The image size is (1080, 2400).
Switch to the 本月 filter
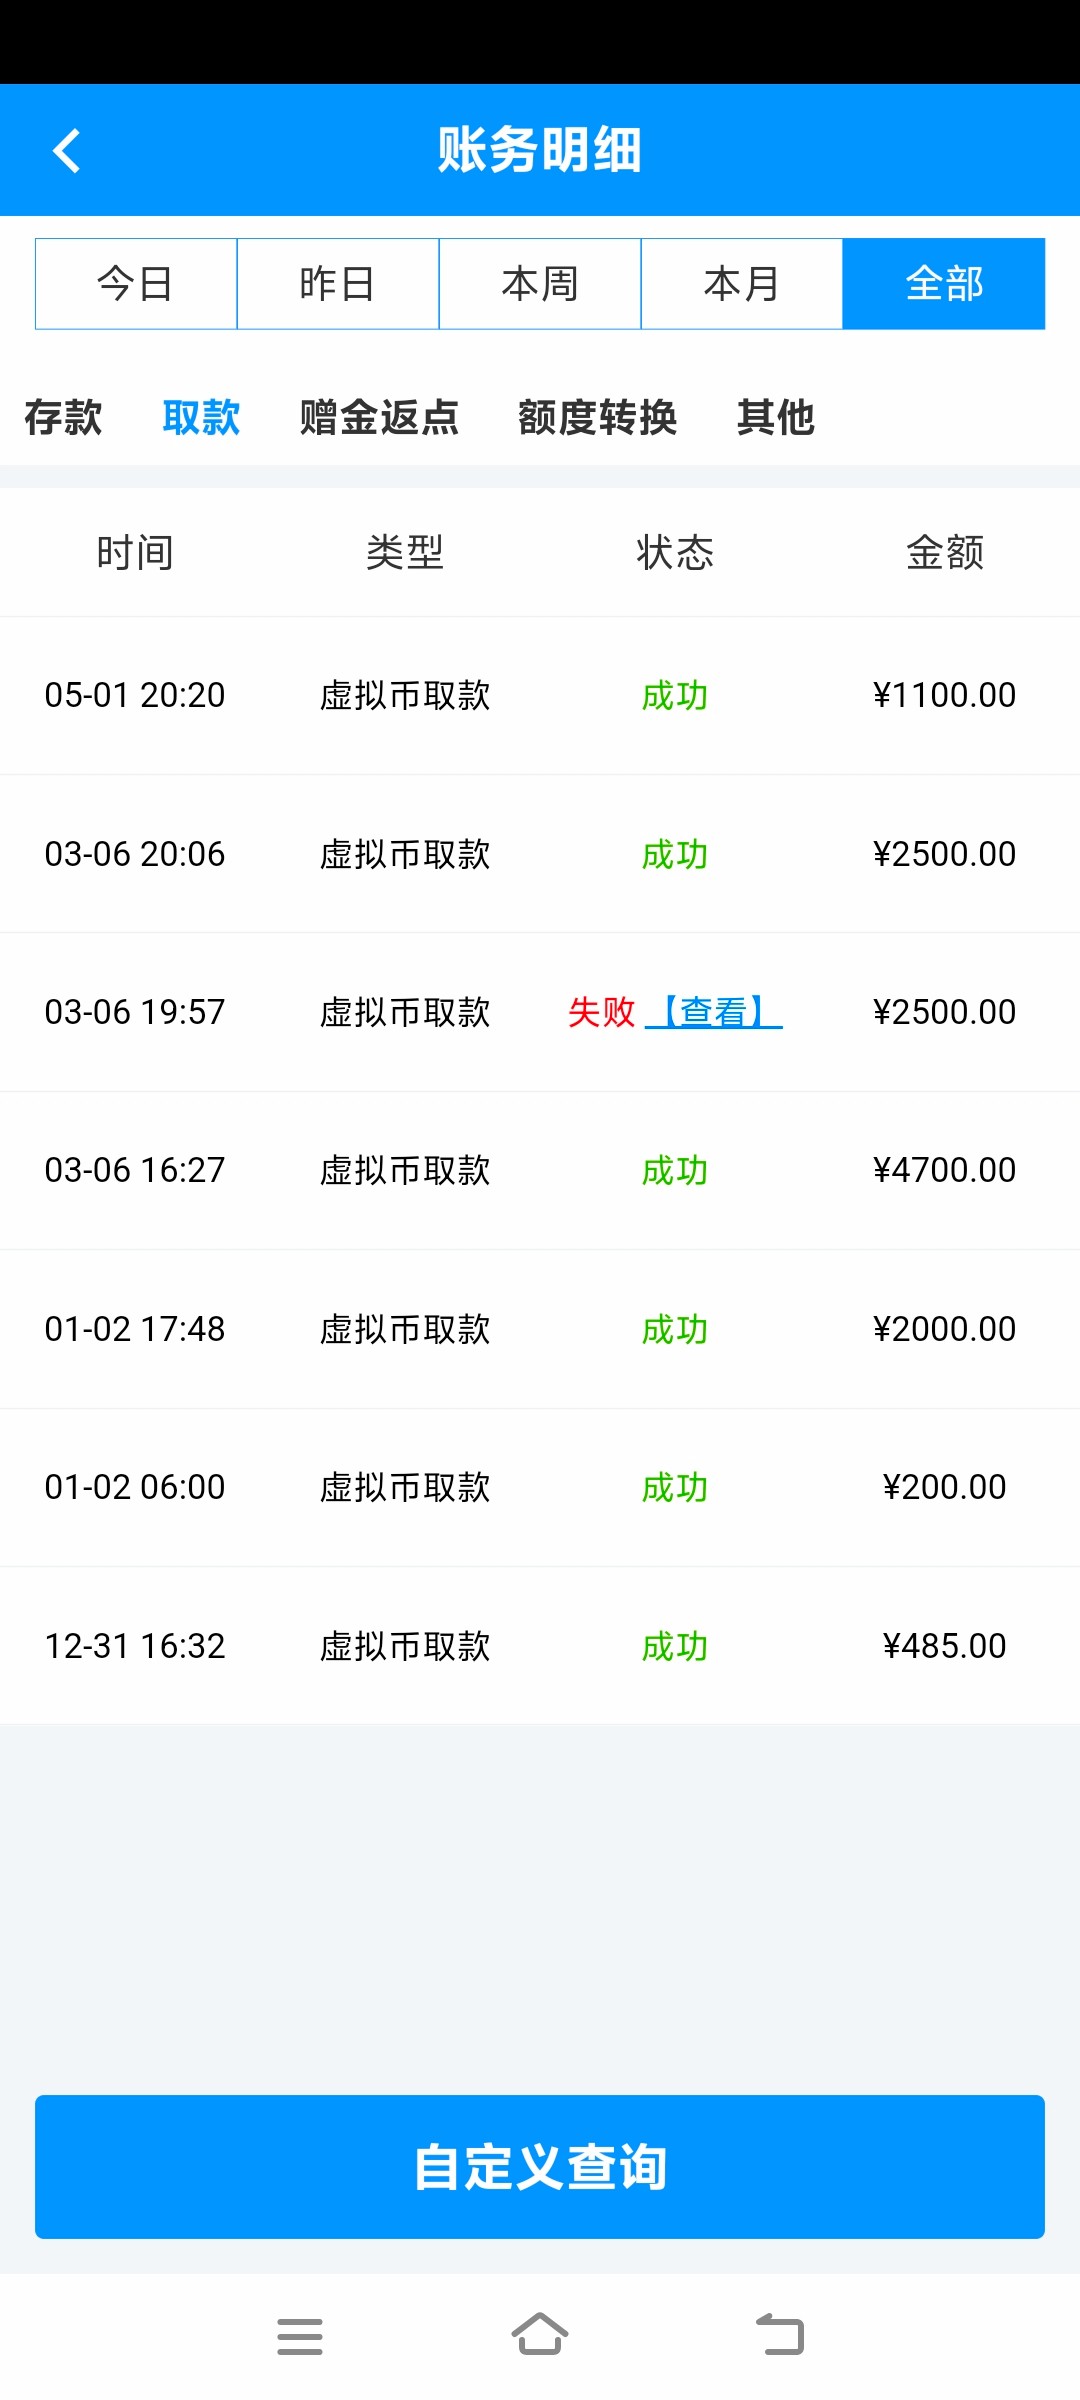(x=742, y=284)
